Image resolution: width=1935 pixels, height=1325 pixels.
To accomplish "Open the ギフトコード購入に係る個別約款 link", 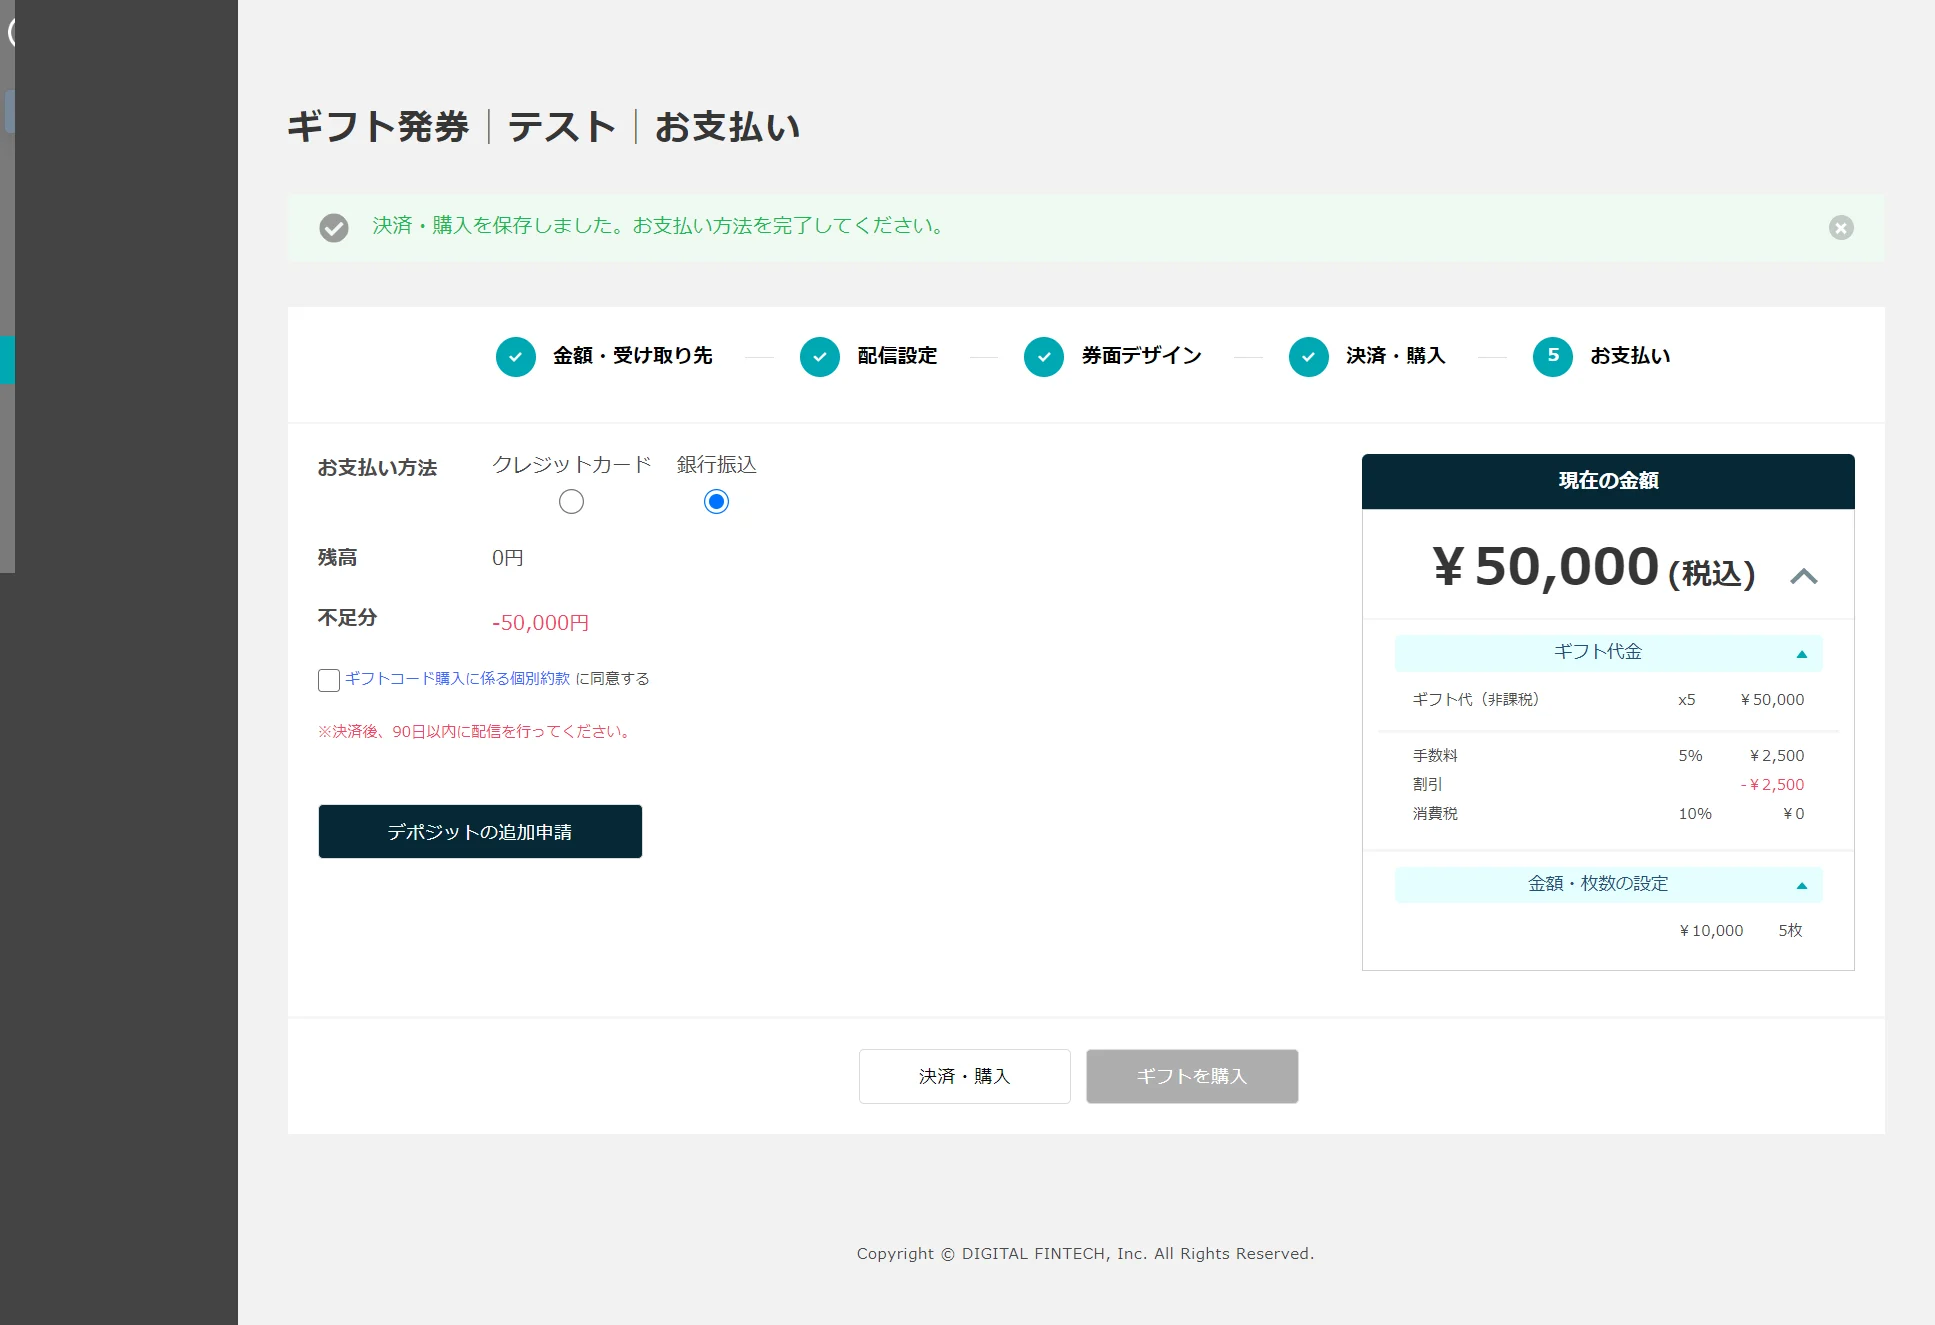I will point(457,678).
